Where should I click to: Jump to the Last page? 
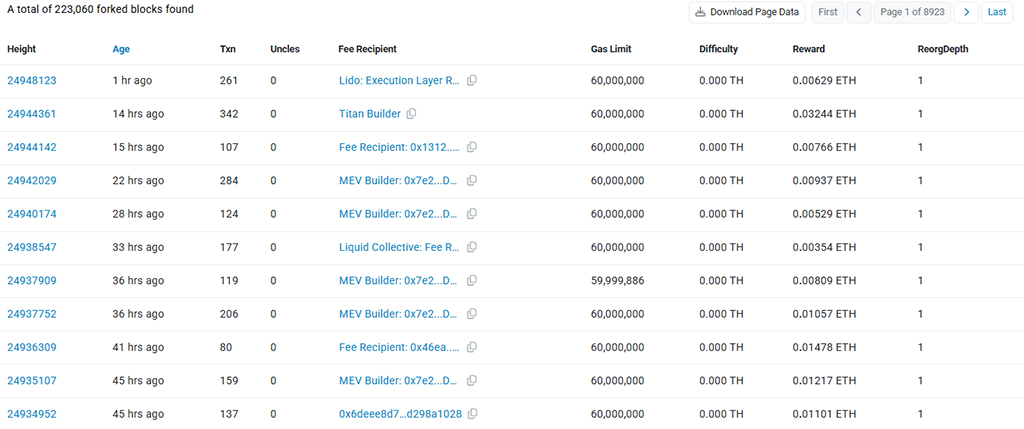[x=997, y=12]
